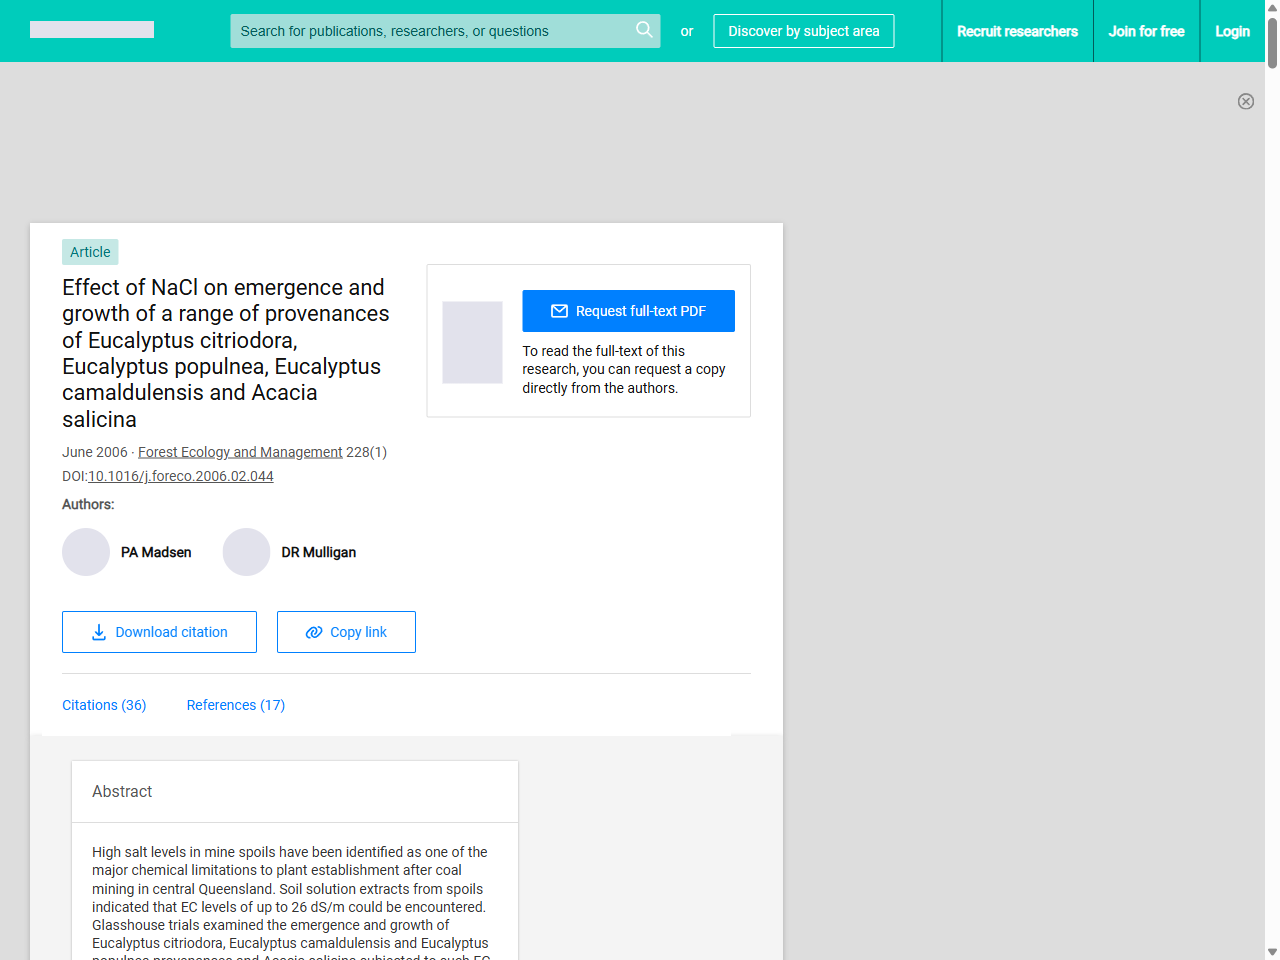Select Join for free in the navigation

point(1146,31)
